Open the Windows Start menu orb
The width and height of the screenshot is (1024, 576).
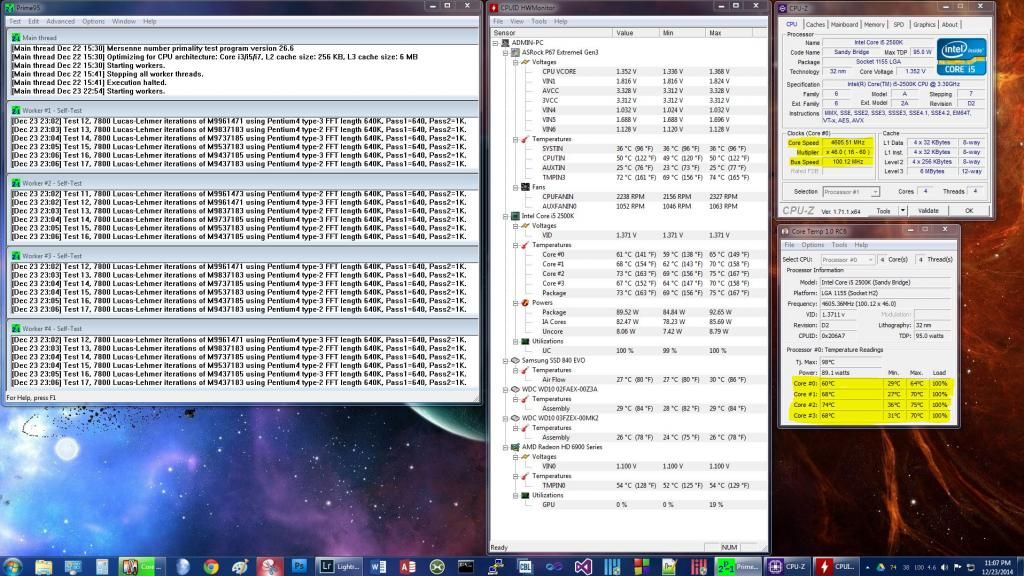pos(12,566)
